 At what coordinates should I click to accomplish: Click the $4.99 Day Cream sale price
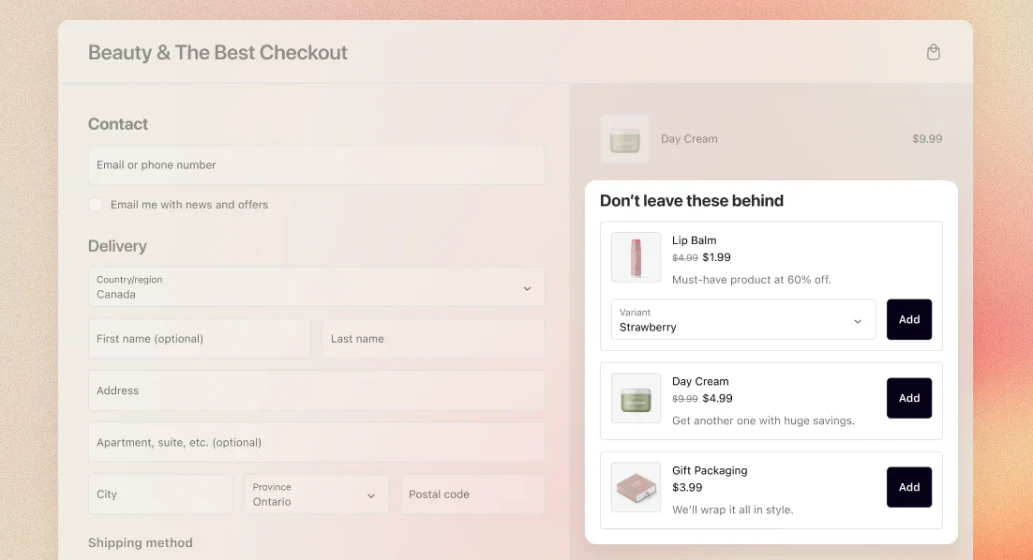pyautogui.click(x=717, y=399)
